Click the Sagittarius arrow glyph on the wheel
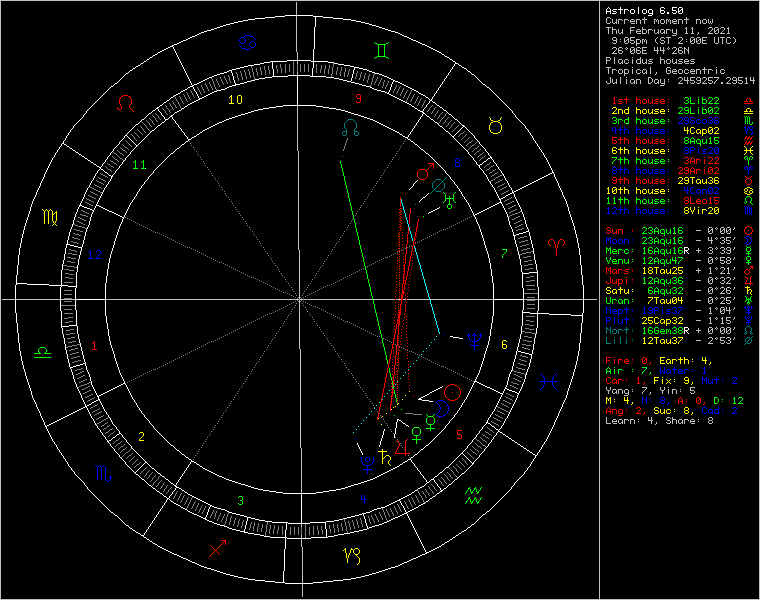 point(217,547)
